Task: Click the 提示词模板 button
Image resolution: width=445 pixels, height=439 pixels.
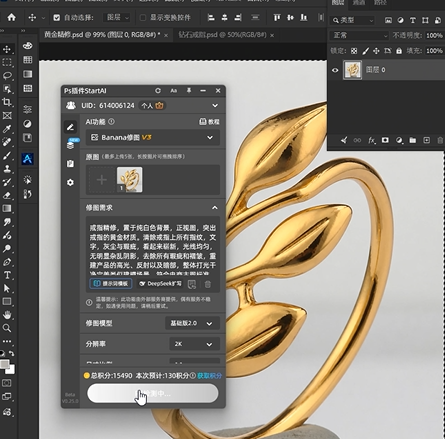Action: (111, 284)
